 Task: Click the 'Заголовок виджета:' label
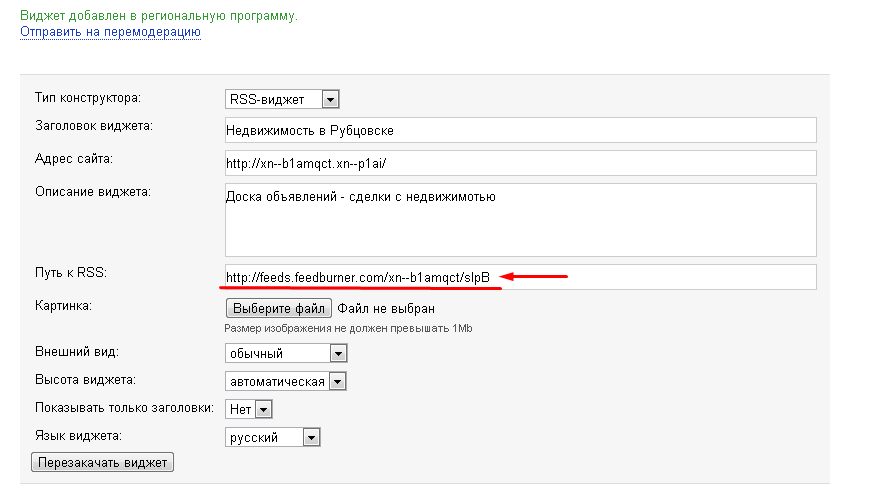point(94,126)
